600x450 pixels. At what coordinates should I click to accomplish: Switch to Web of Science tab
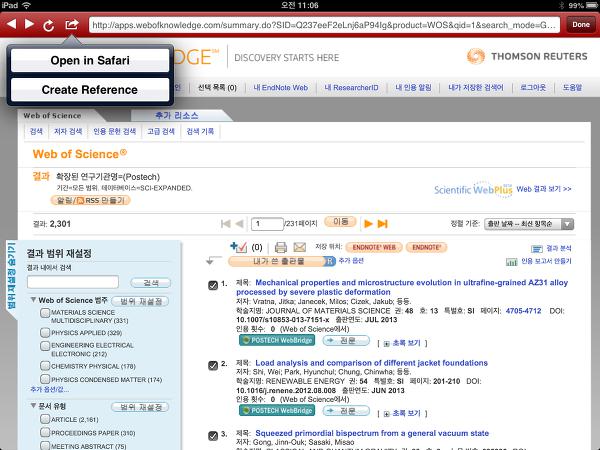click(52, 116)
